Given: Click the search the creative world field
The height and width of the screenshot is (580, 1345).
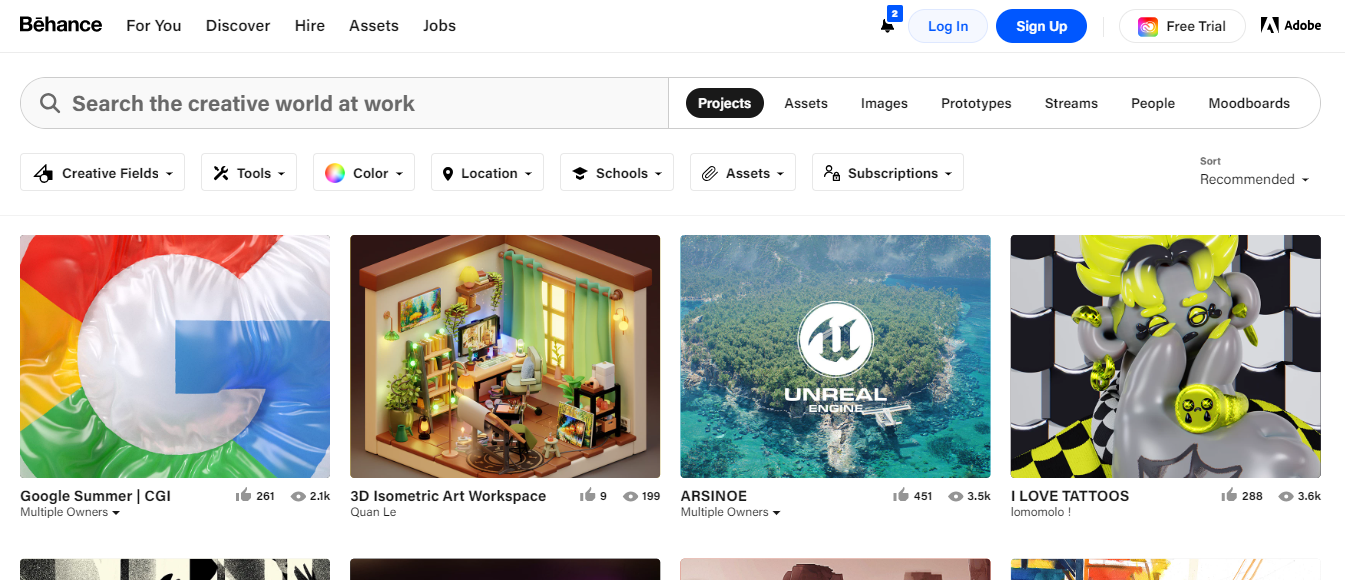Looking at the screenshot, I should (344, 103).
